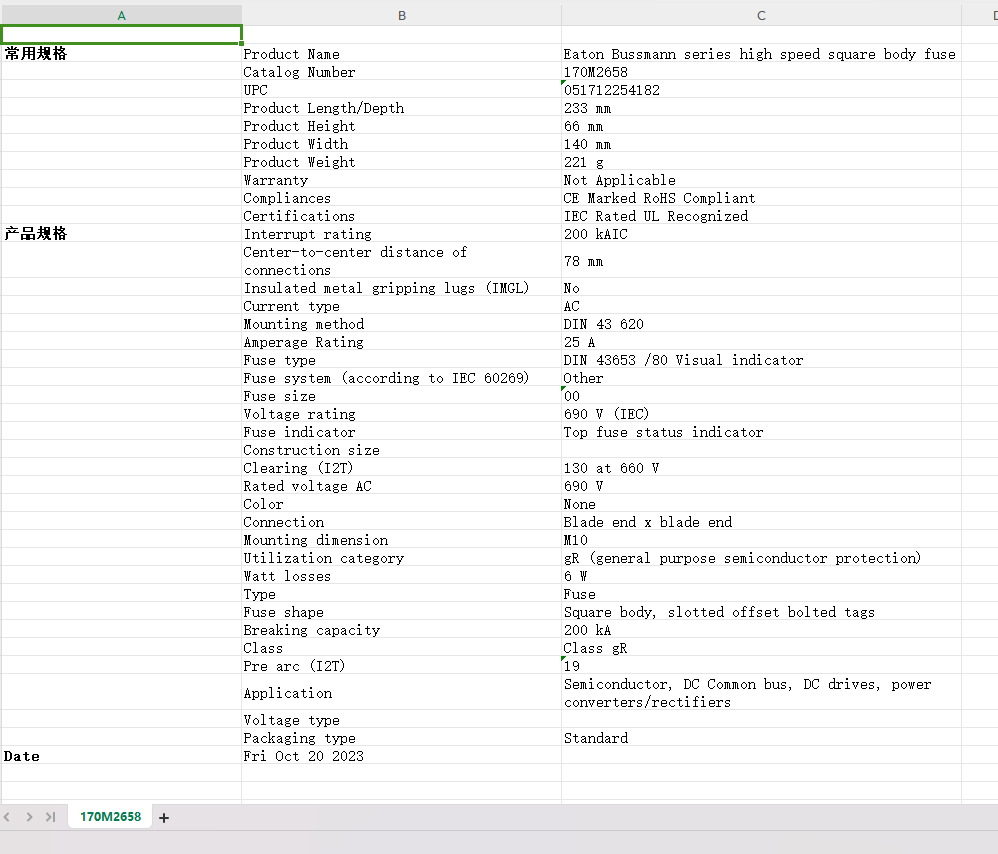Select the 'Fri Oct 20 2023' cell

point(402,755)
